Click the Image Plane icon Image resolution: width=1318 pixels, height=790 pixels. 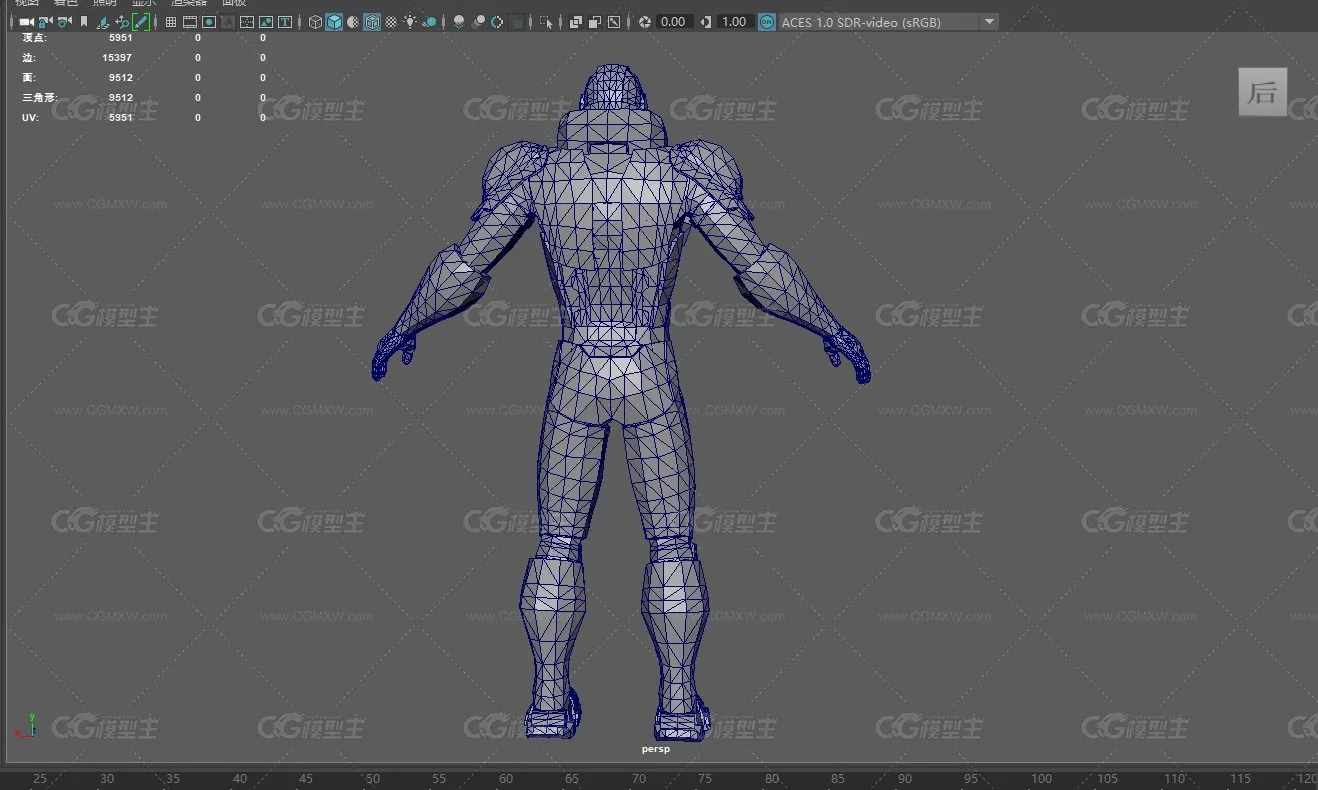[x=103, y=22]
